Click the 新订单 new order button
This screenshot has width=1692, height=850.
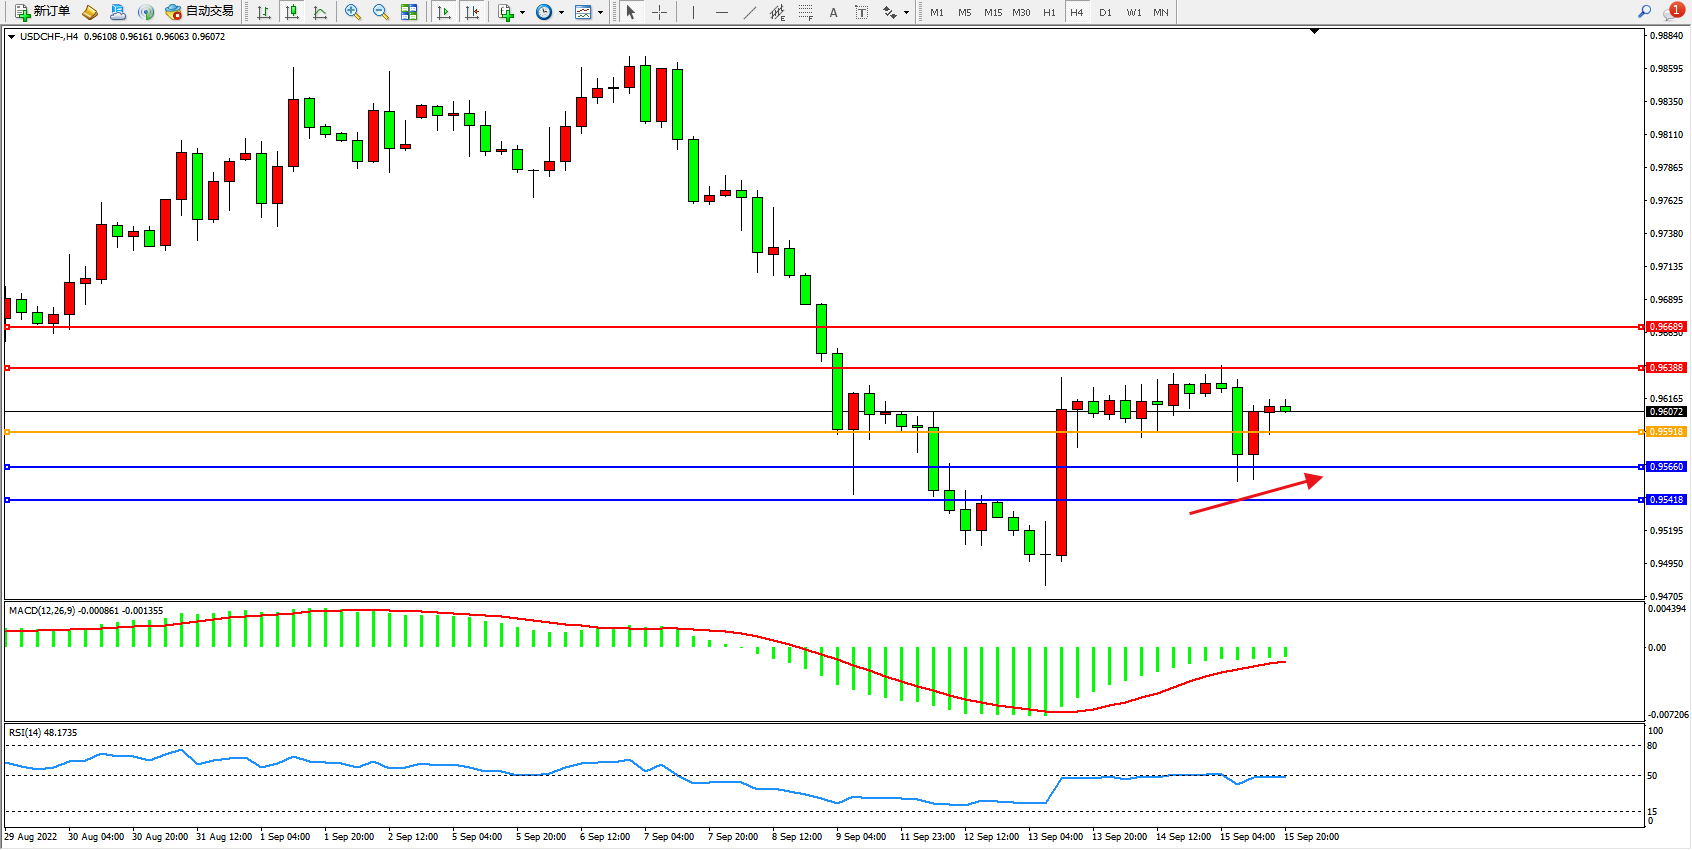pos(42,12)
